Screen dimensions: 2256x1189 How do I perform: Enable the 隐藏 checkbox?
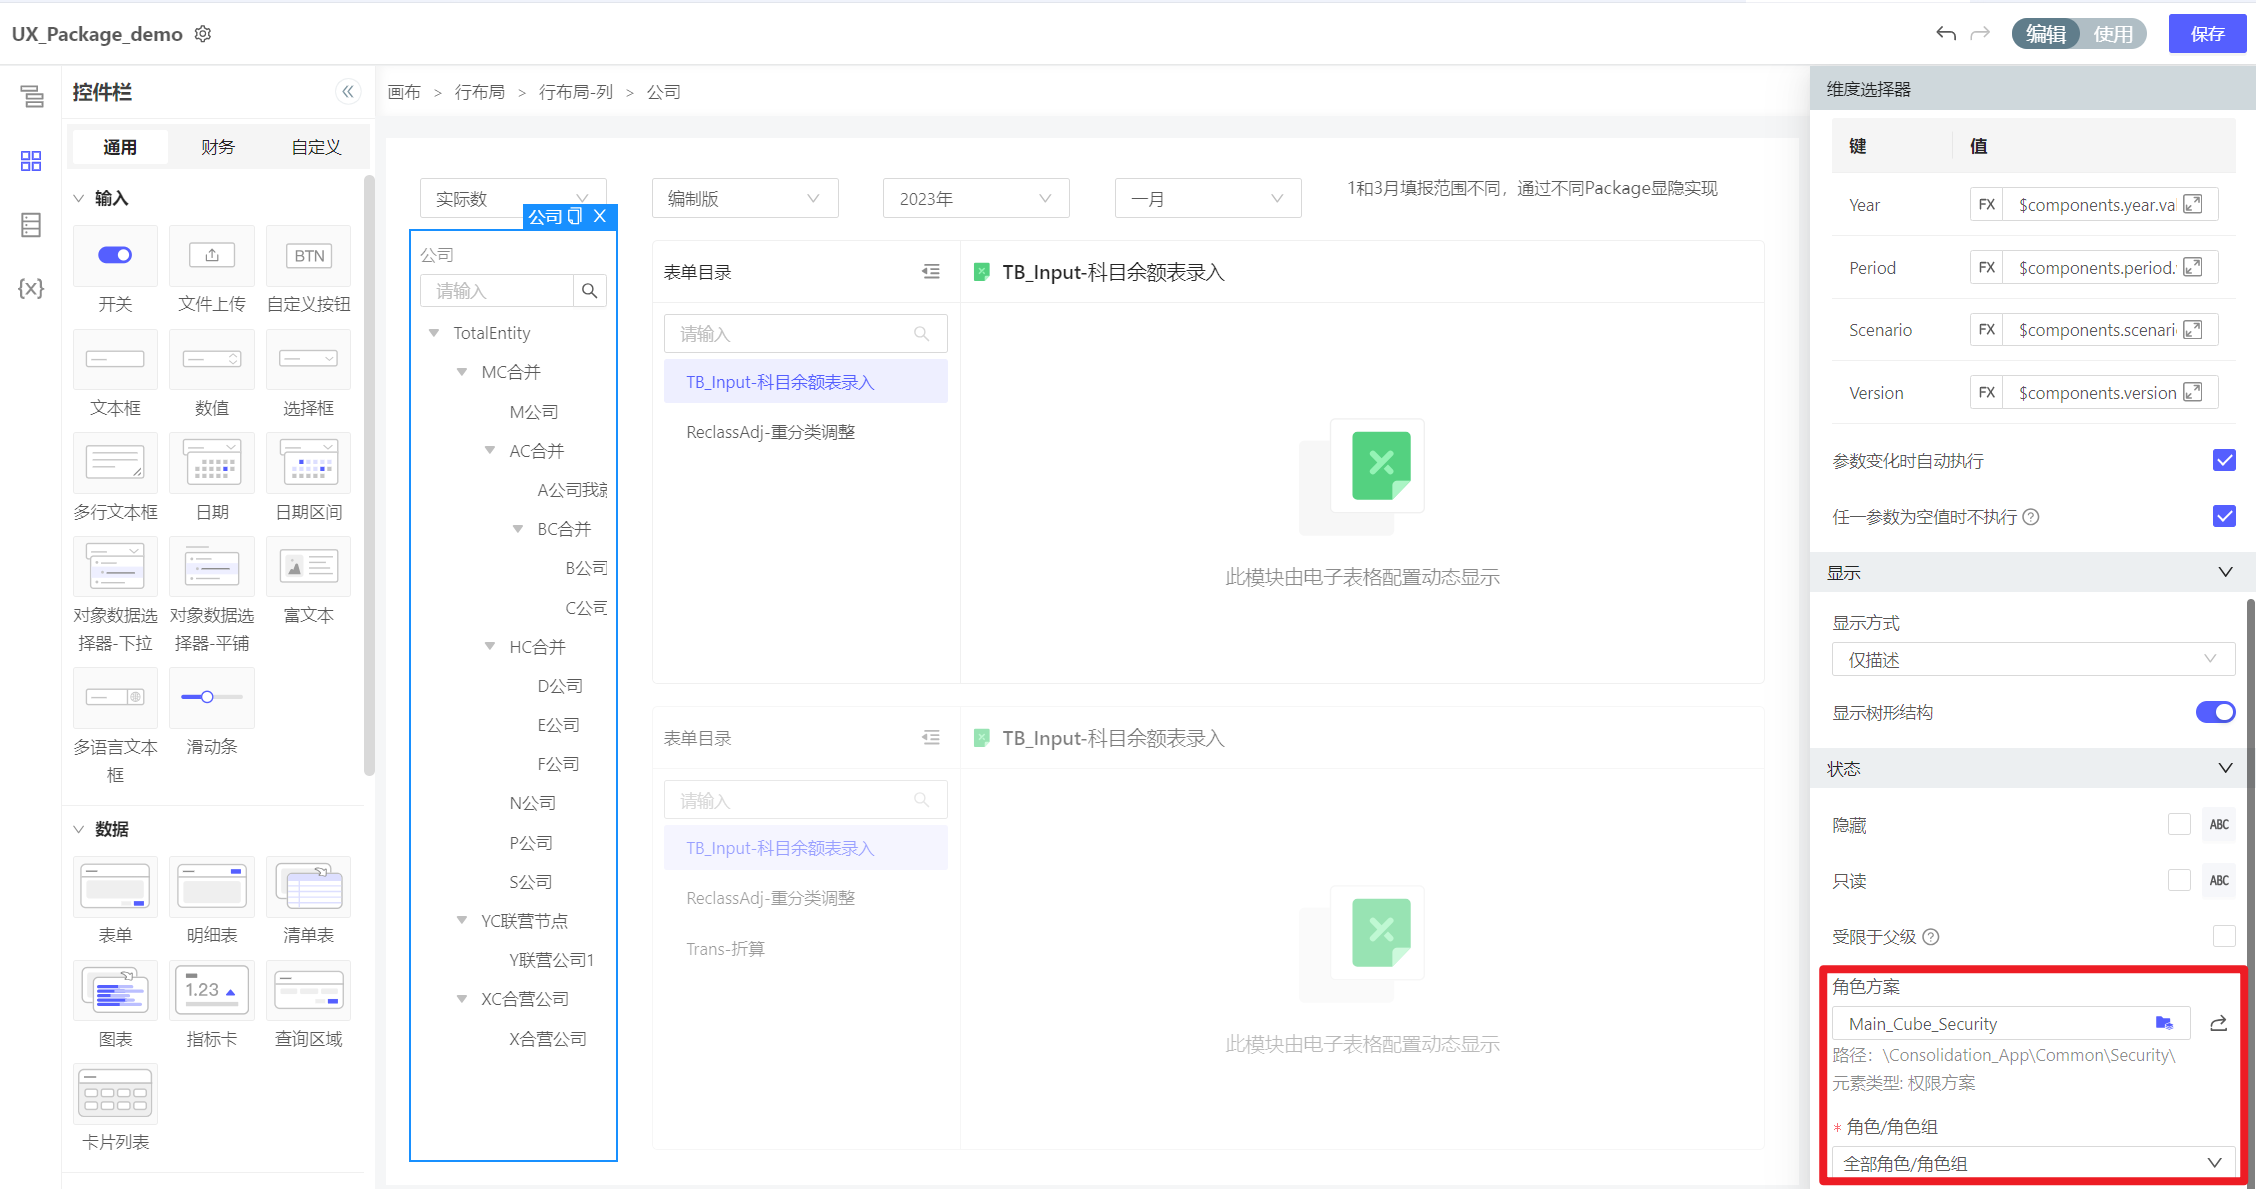(x=2179, y=824)
